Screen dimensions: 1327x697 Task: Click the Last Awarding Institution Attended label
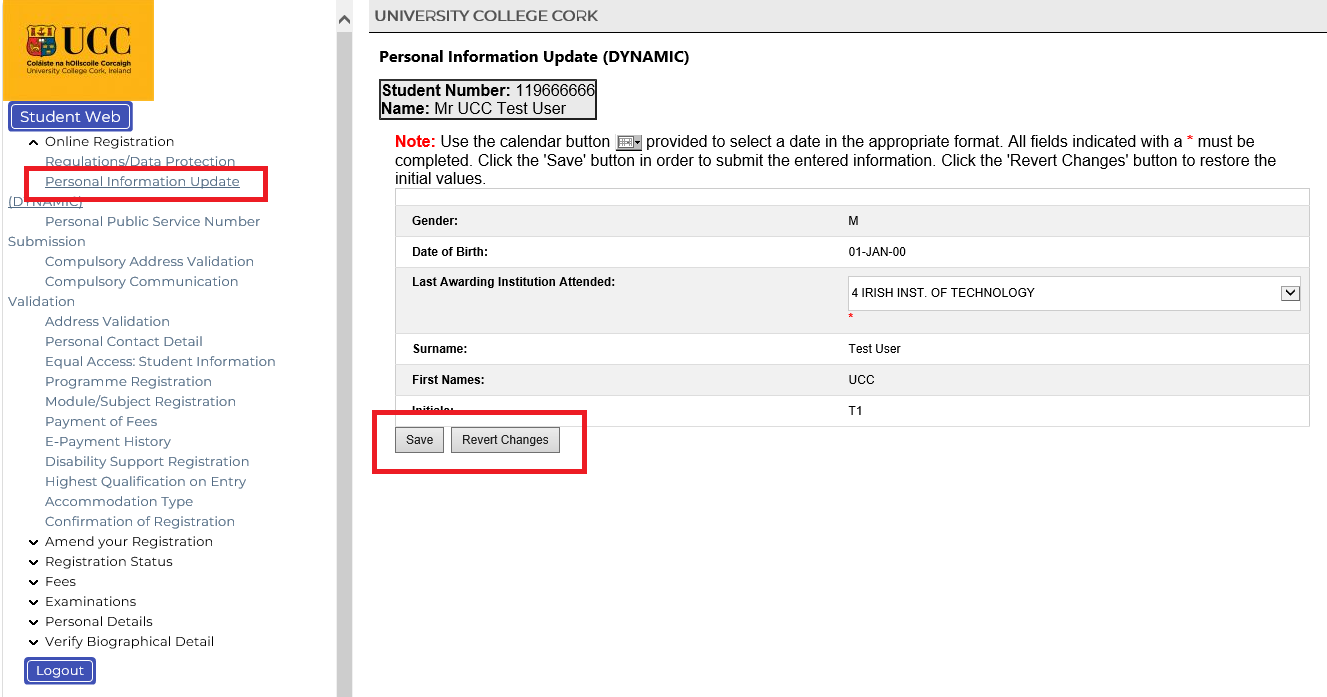tap(513, 282)
